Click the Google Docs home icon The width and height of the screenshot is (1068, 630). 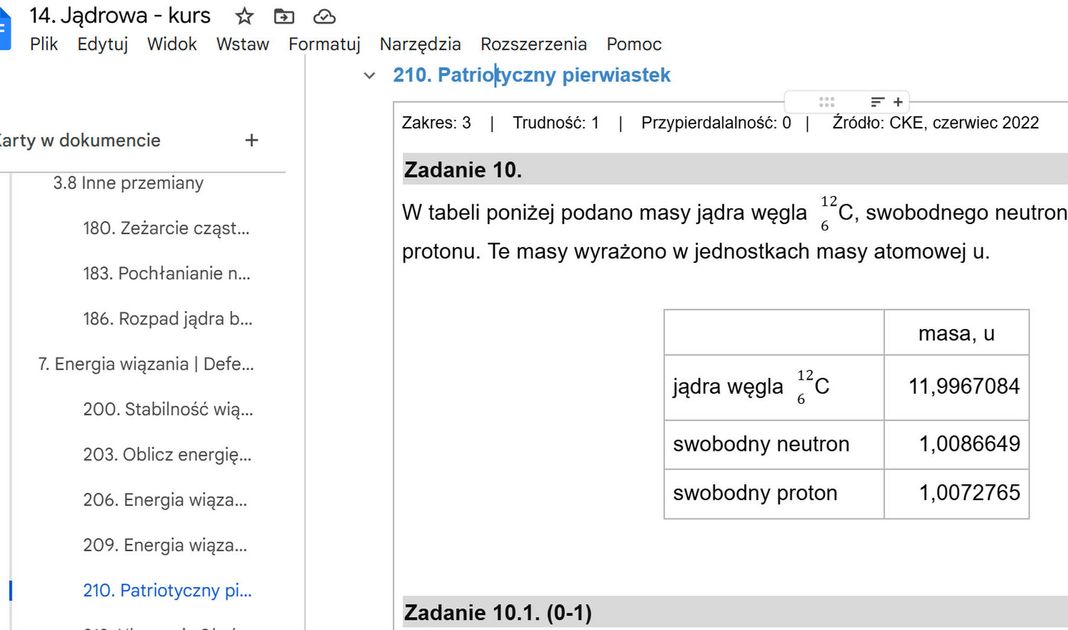click(4, 28)
